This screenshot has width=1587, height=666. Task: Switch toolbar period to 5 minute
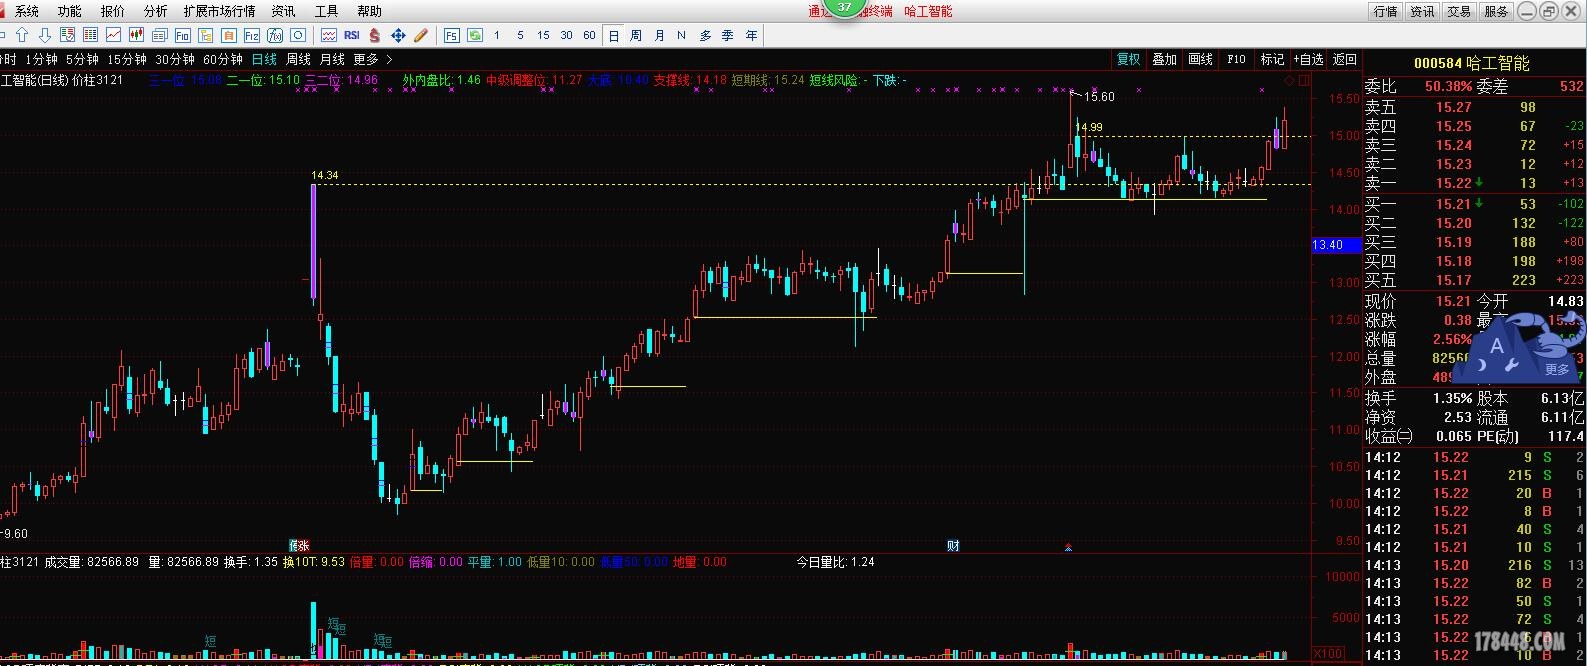(x=520, y=35)
